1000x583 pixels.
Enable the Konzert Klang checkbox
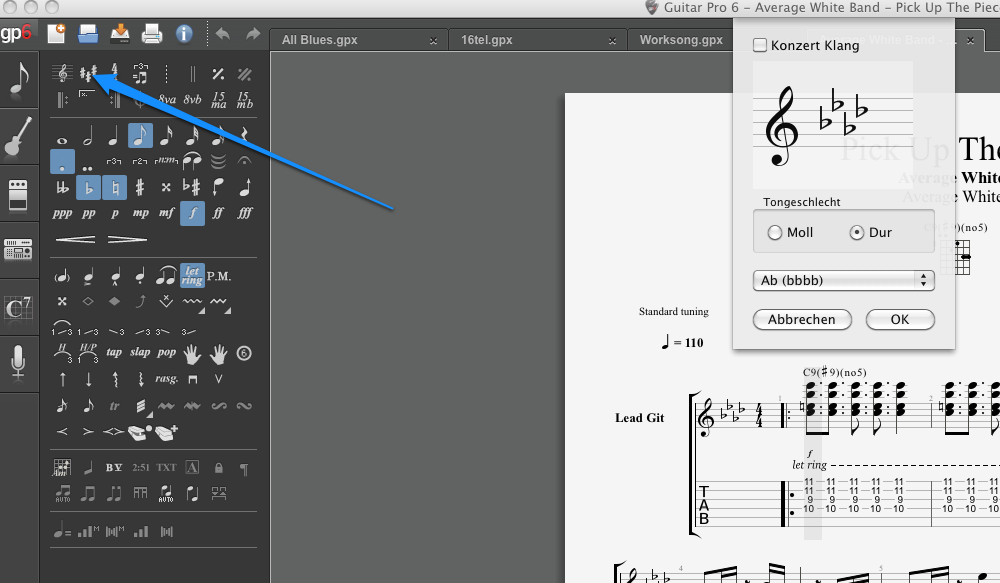tap(760, 45)
